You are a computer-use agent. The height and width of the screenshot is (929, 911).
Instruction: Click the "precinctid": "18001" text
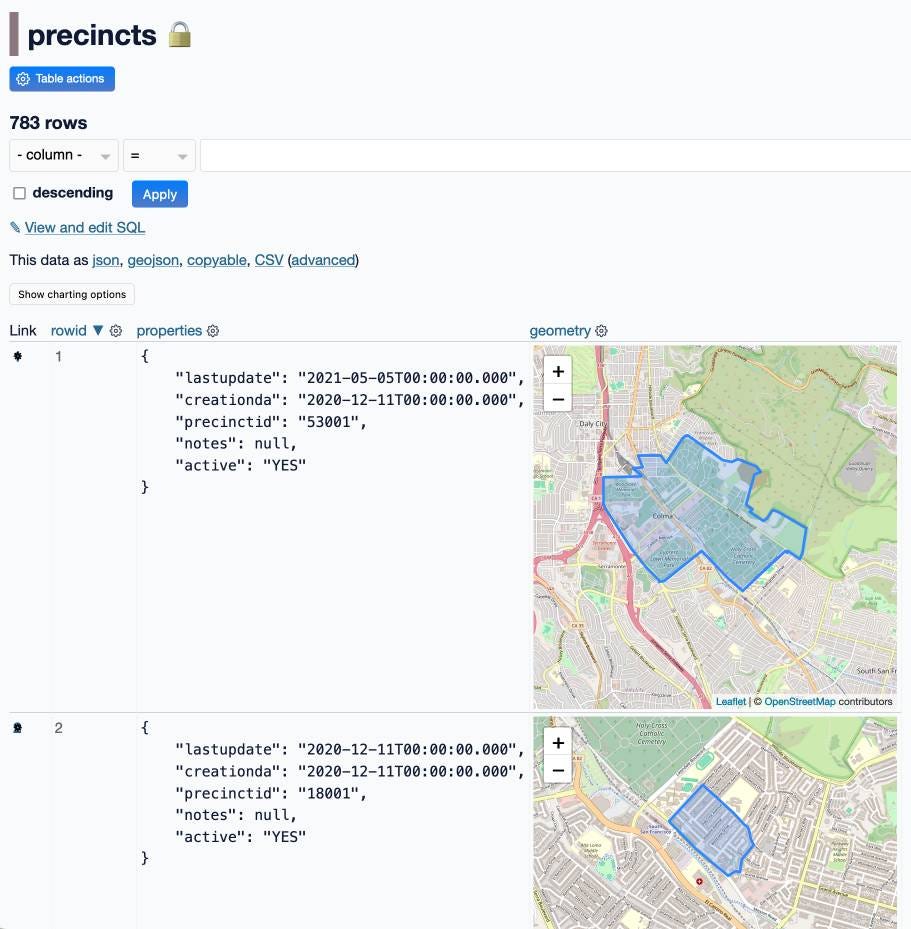pyautogui.click(x=271, y=793)
